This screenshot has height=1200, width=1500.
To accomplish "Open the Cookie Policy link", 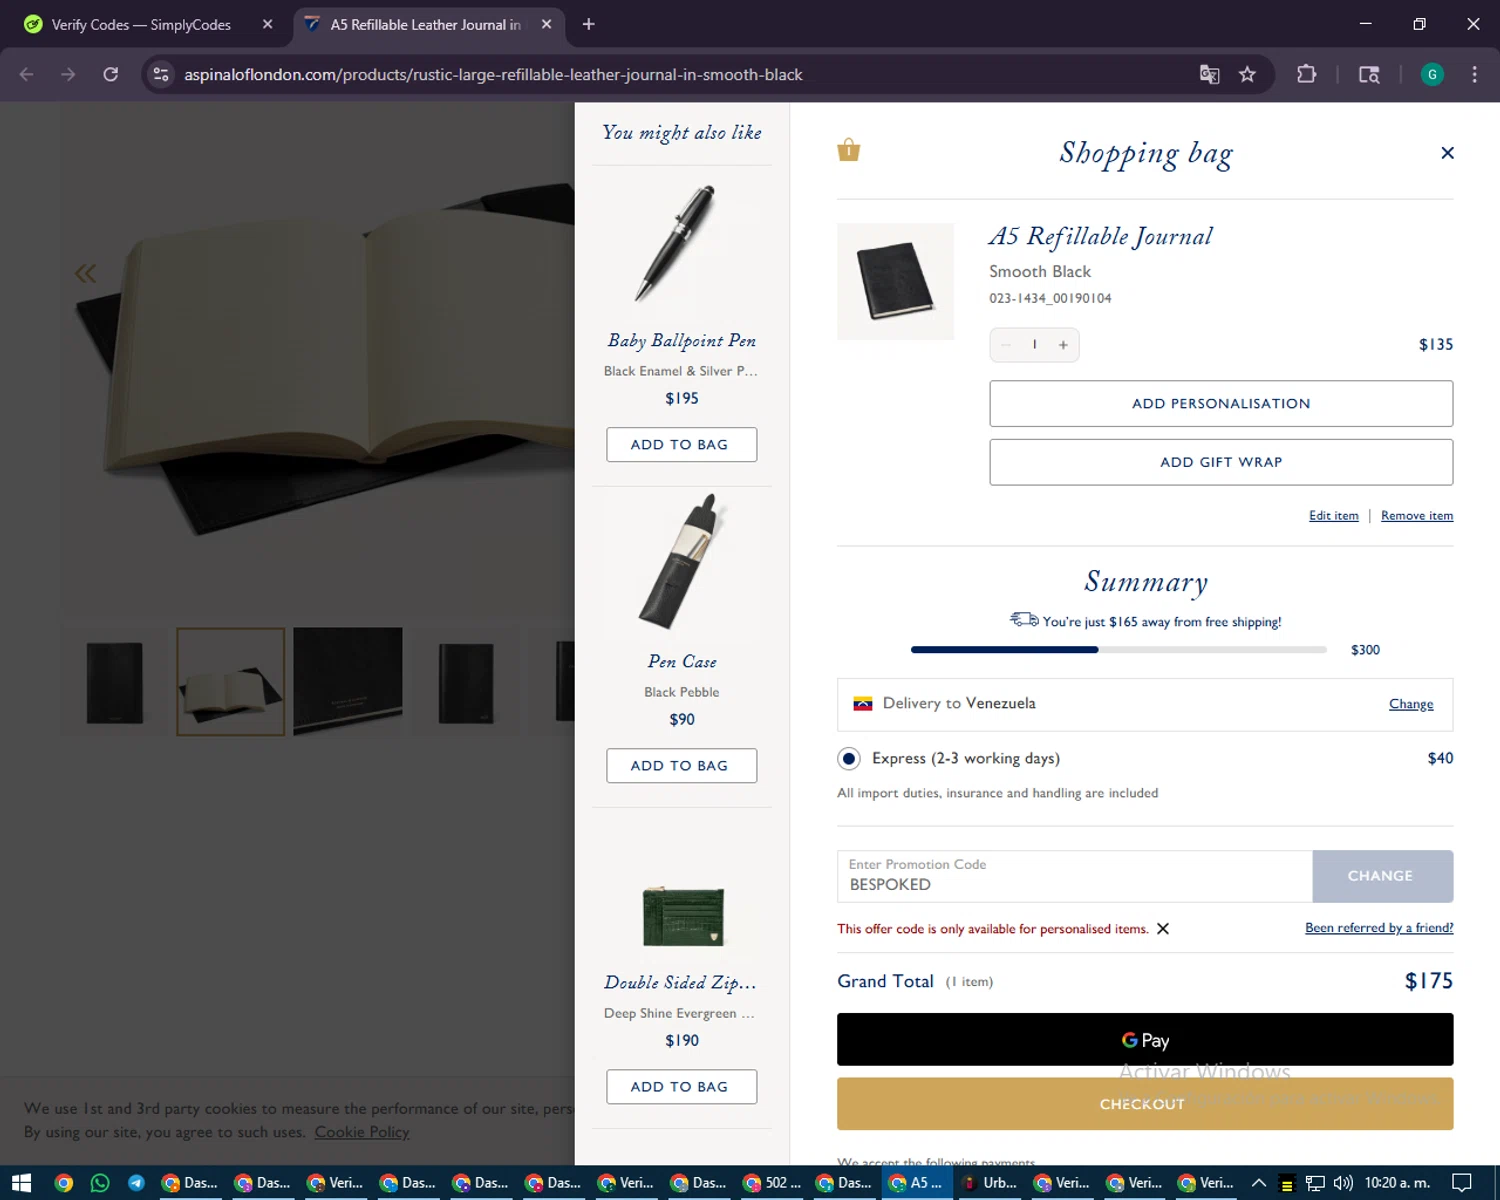I will click(362, 1132).
